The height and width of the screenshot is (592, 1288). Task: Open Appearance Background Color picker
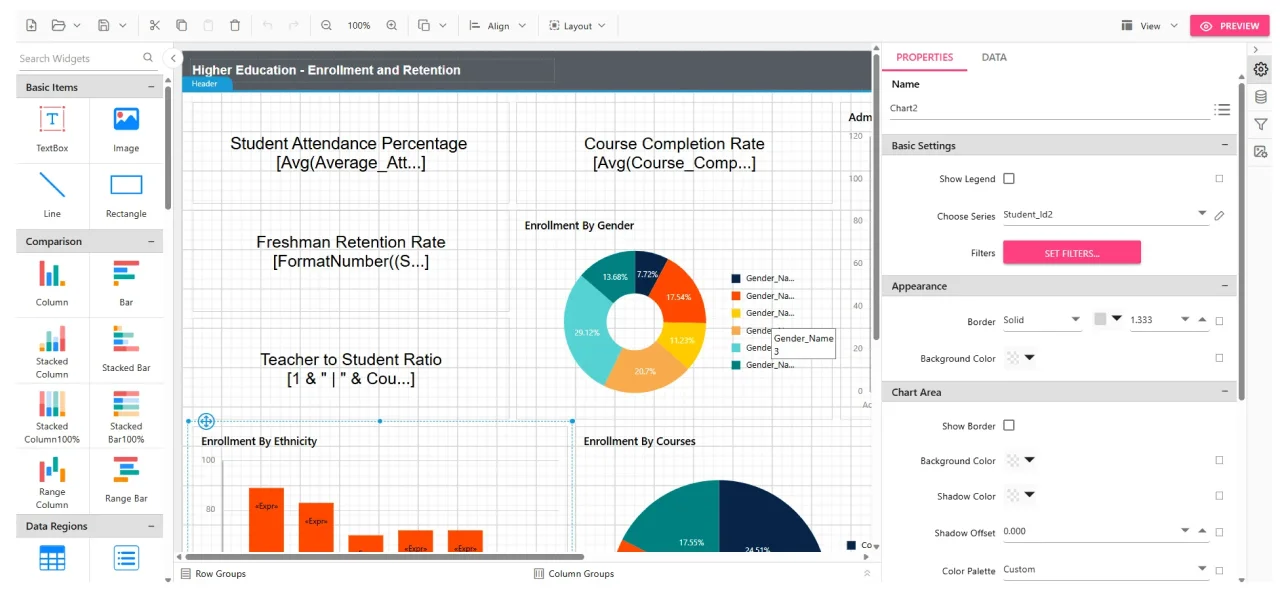tap(1020, 357)
